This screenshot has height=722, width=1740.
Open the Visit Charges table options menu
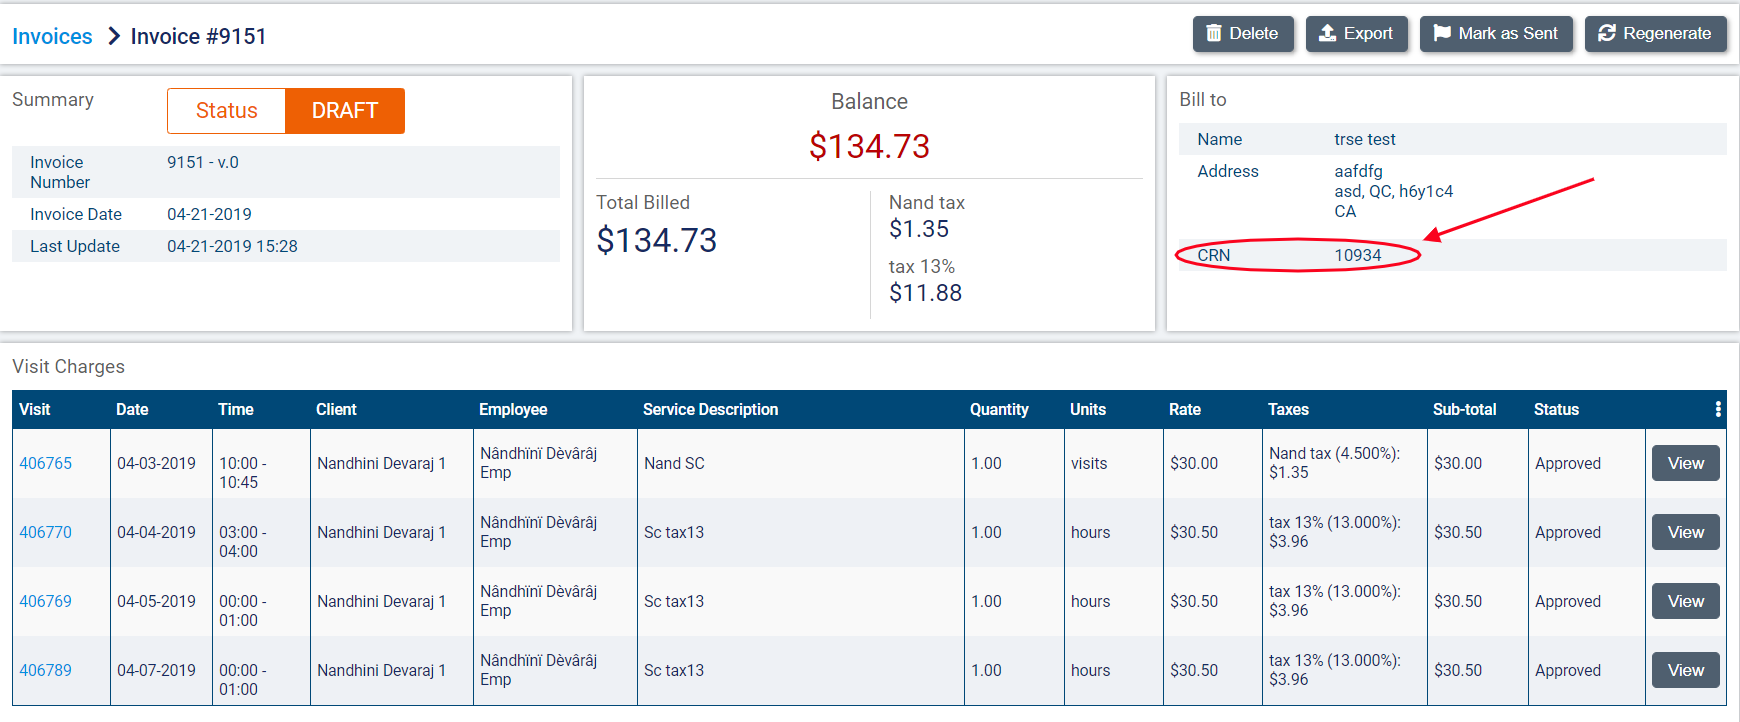pyautogui.click(x=1717, y=409)
